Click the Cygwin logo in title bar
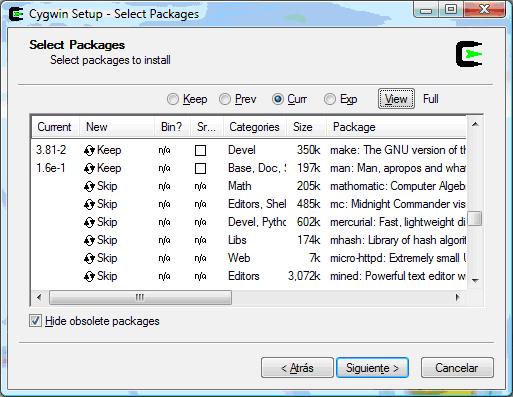This screenshot has width=513, height=397. click(x=16, y=14)
